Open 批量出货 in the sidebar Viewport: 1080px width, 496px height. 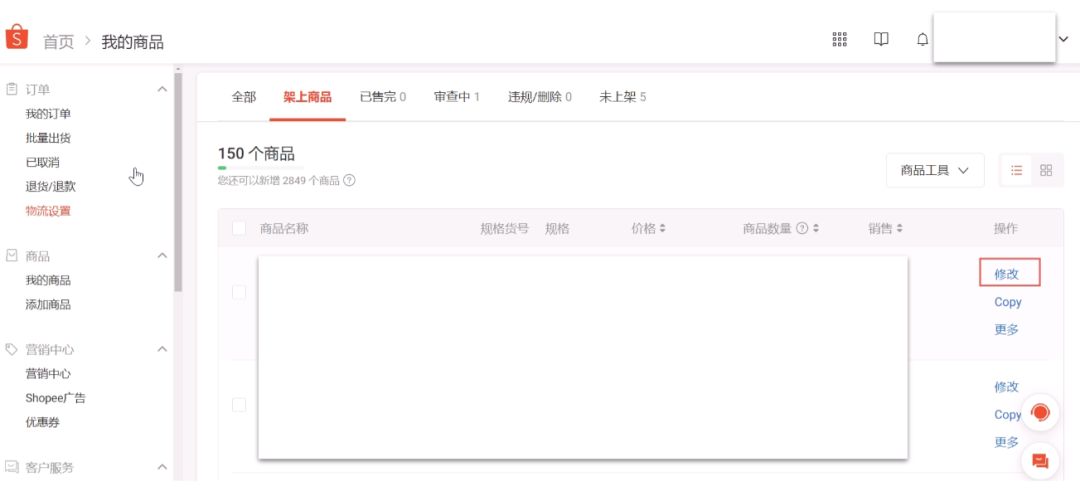[x=48, y=138]
